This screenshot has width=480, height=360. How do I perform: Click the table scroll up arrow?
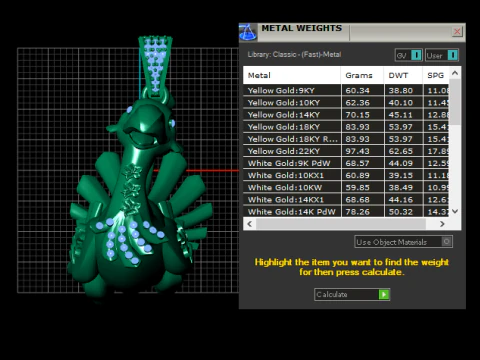click(x=455, y=73)
